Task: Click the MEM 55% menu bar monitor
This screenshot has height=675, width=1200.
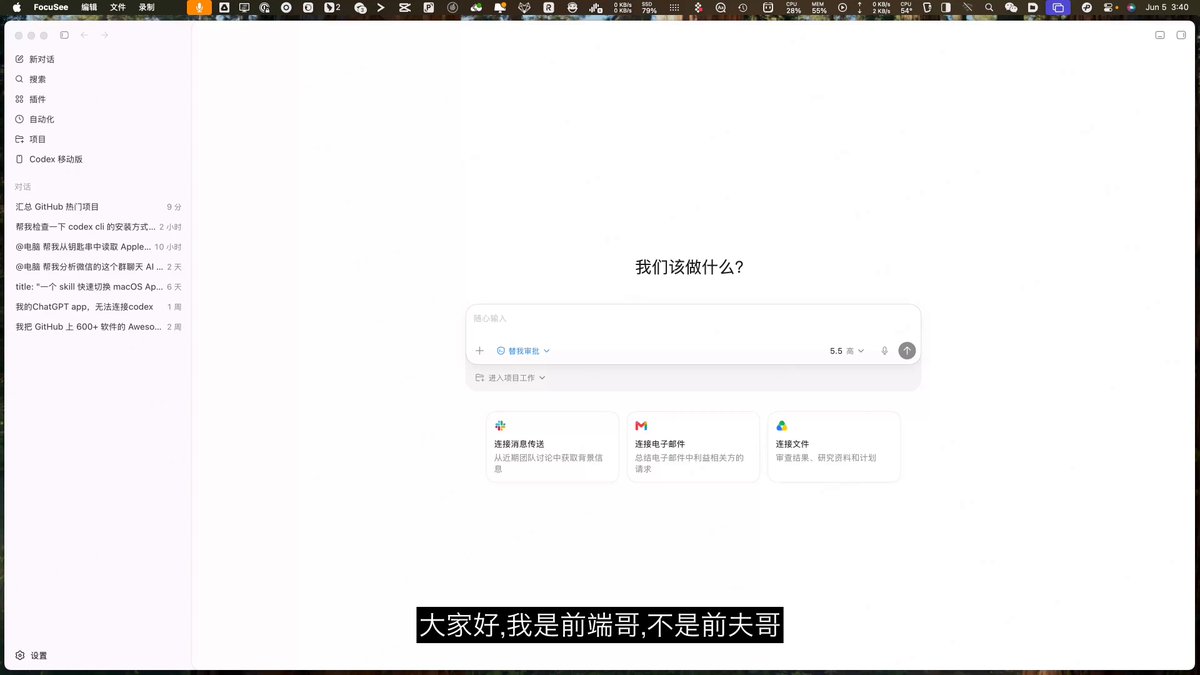Action: tap(819, 7)
